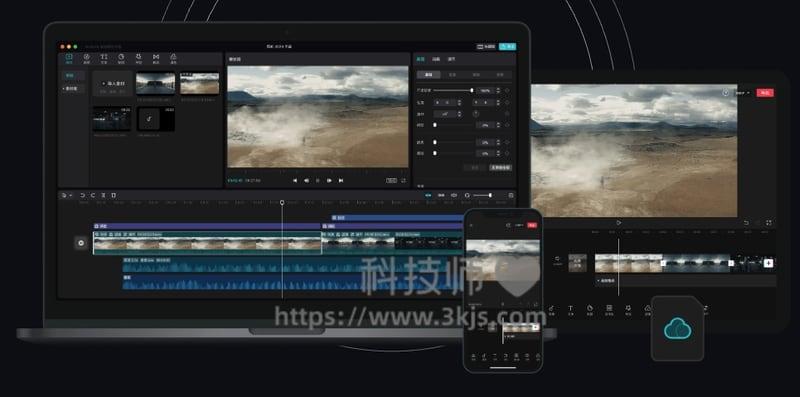800x397 pixels.
Task: Click the undo arrow above the laptop timeline
Action: (83, 195)
